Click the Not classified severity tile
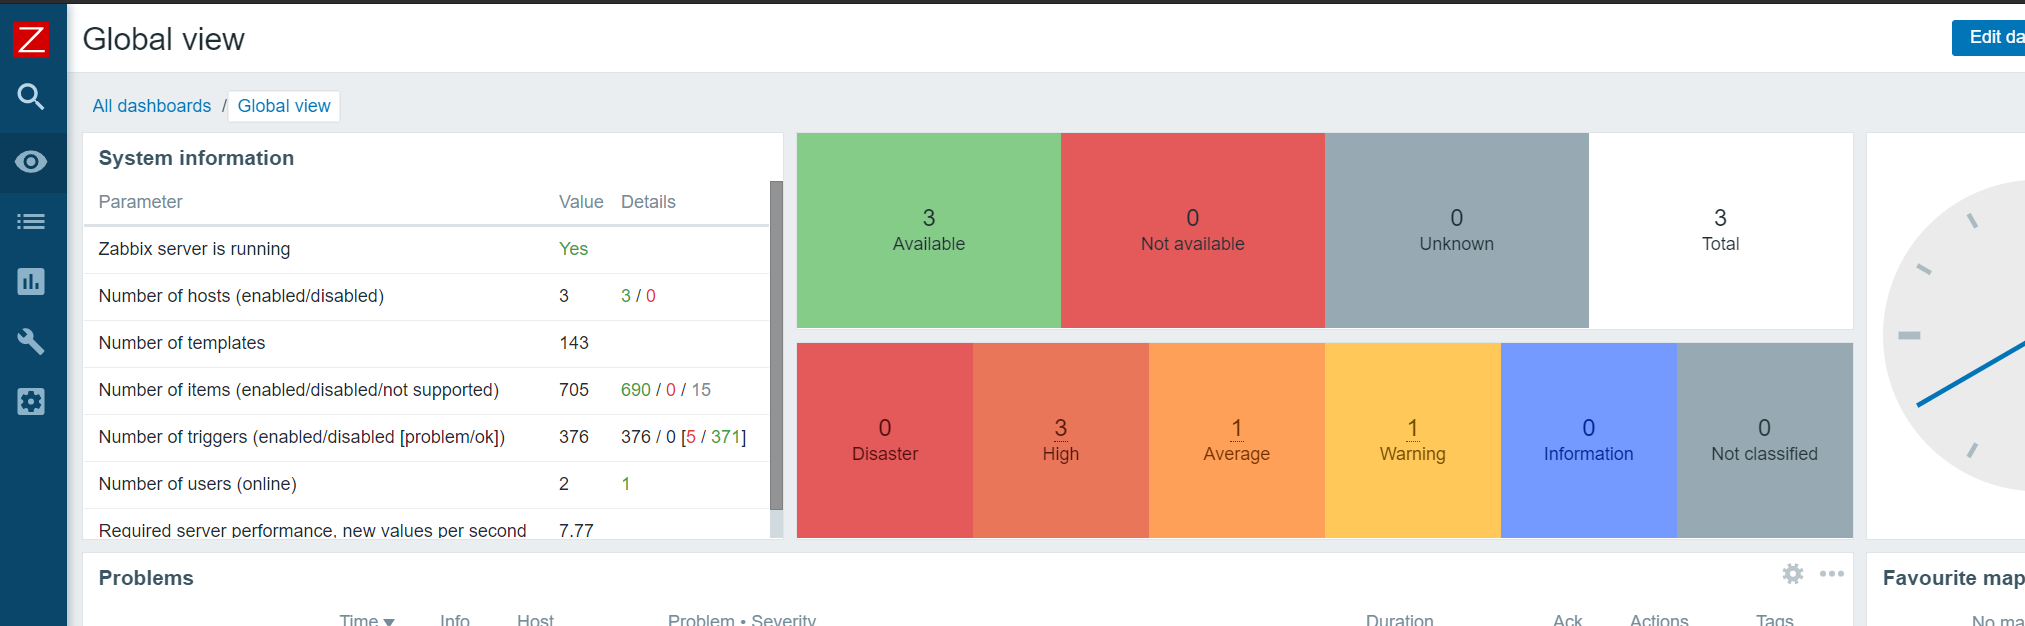 point(1765,441)
